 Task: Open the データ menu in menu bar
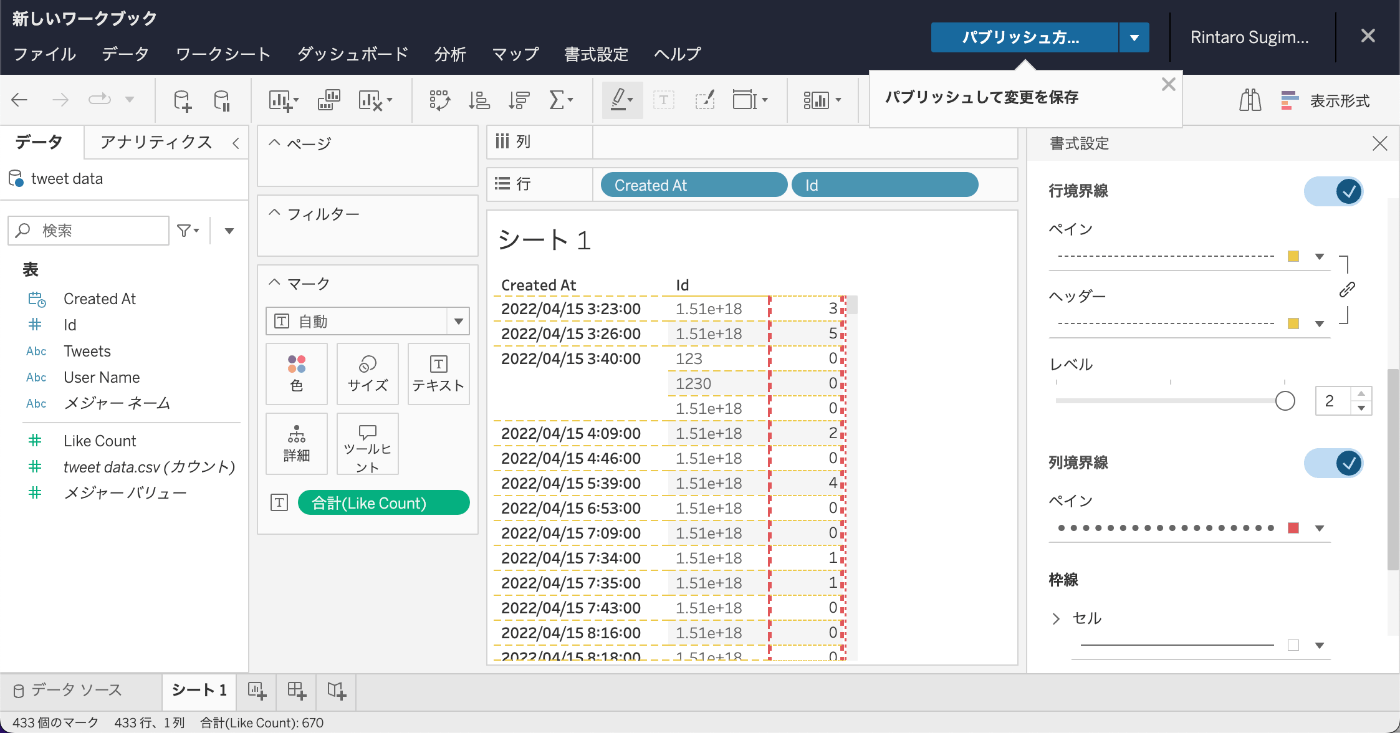(x=125, y=54)
